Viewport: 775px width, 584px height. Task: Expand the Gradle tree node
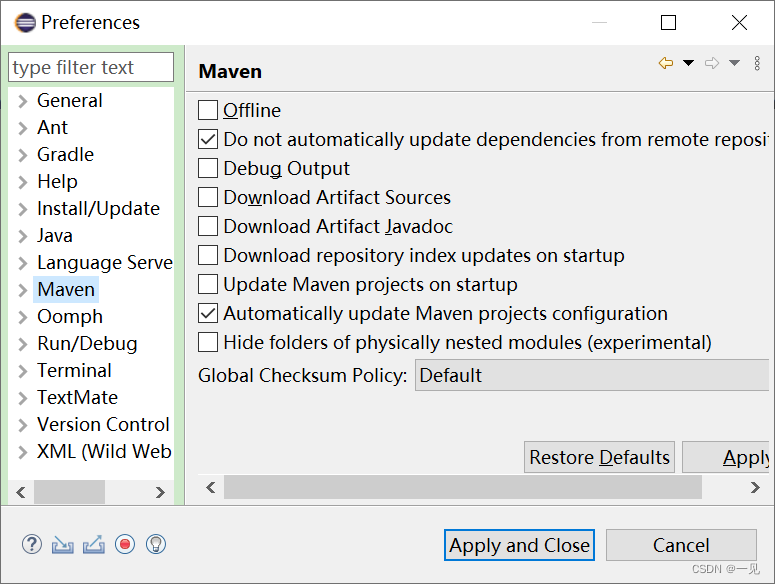(x=23, y=155)
